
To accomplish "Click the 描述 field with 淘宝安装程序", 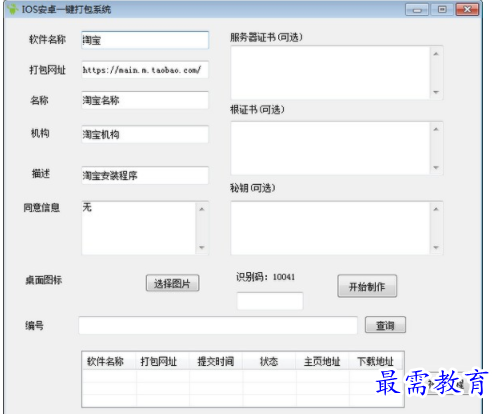I will click(x=145, y=175).
